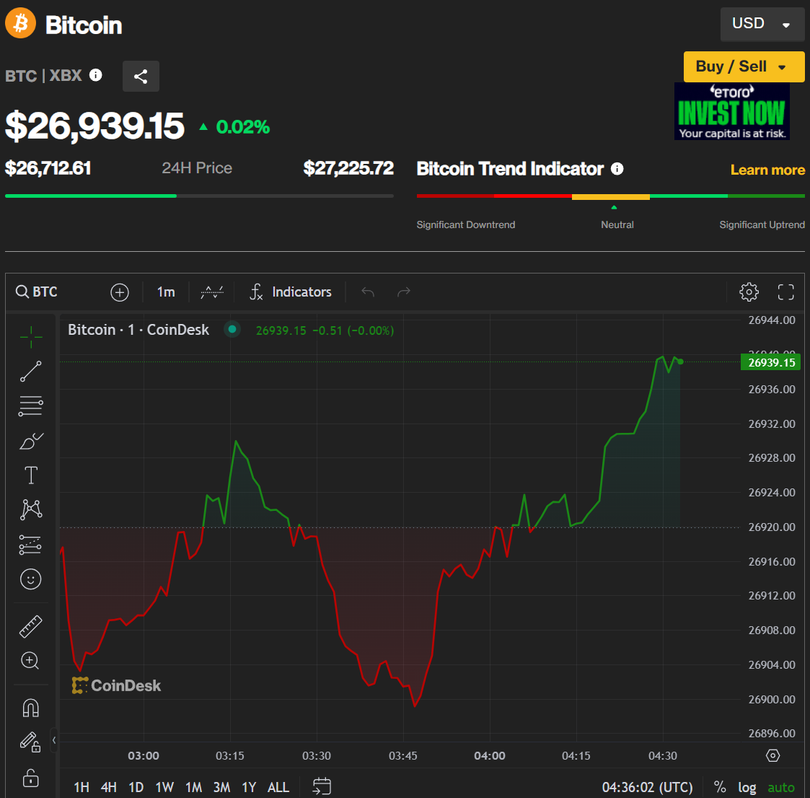The image size is (810, 798).
Task: Open the 1m interval dropdown
Action: (166, 292)
